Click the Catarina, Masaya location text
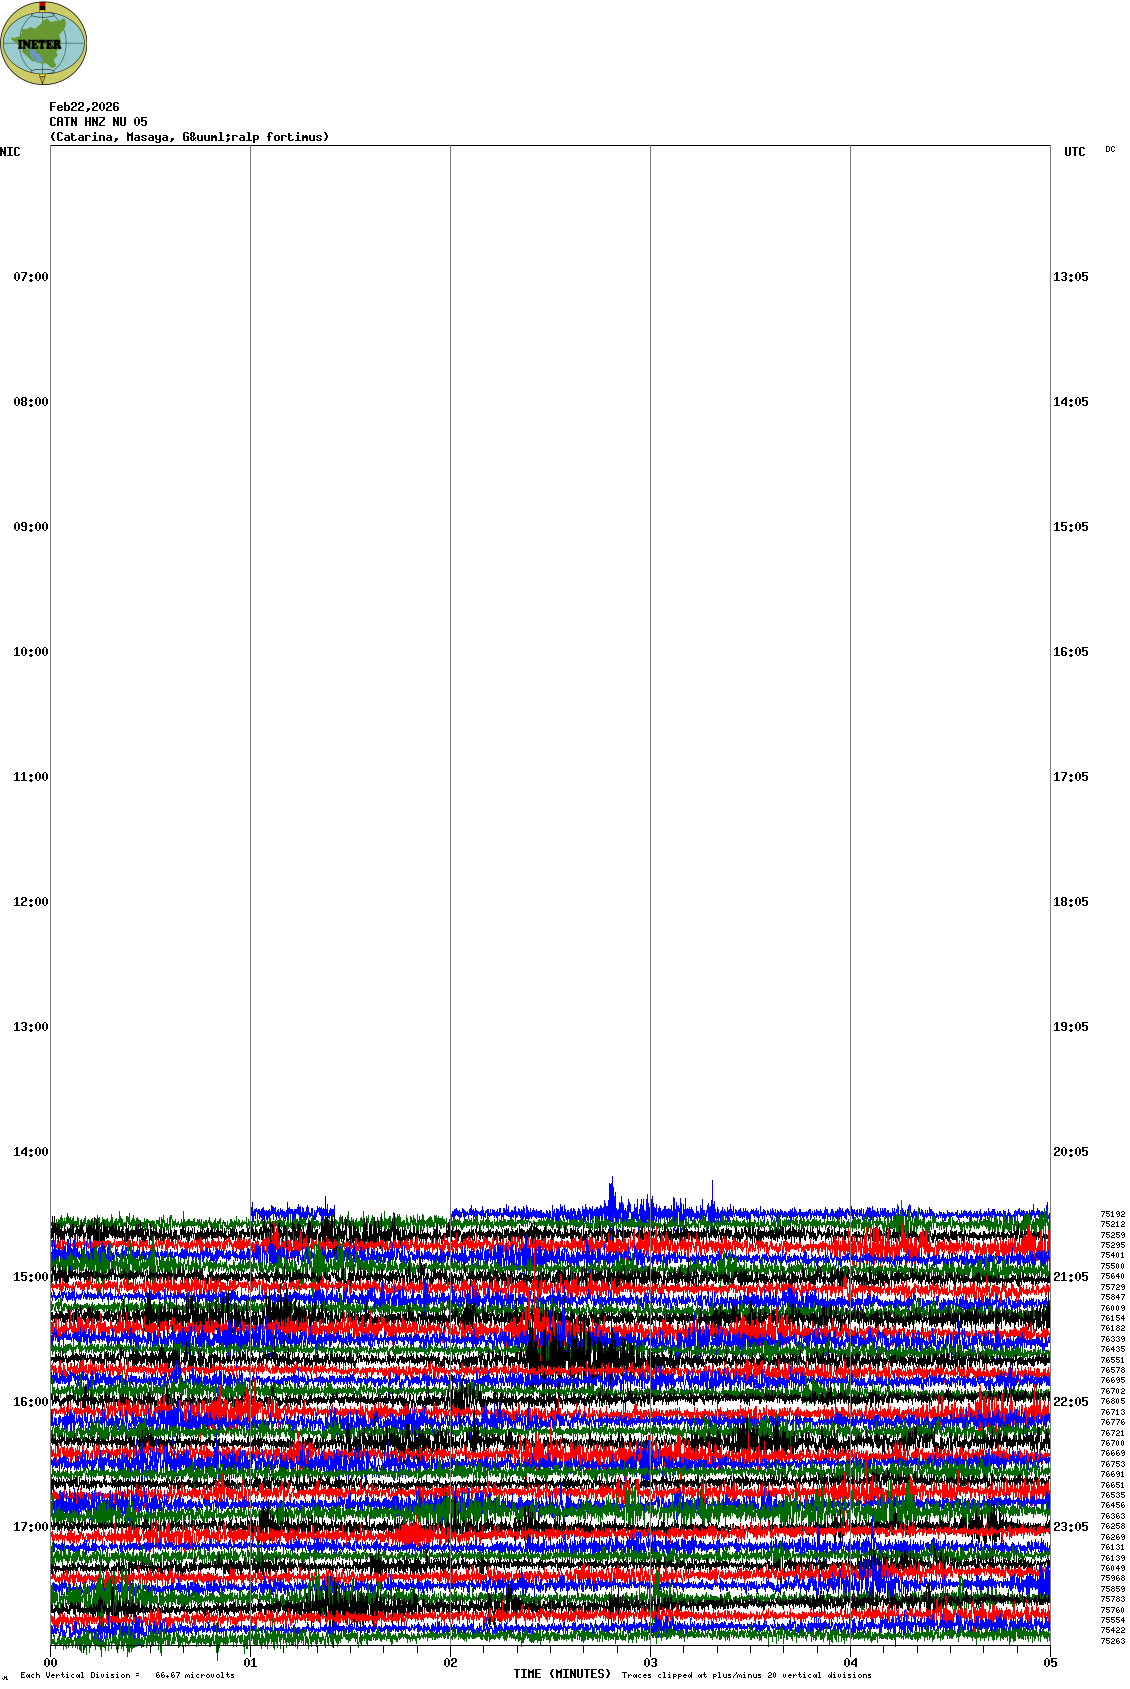 tap(189, 137)
